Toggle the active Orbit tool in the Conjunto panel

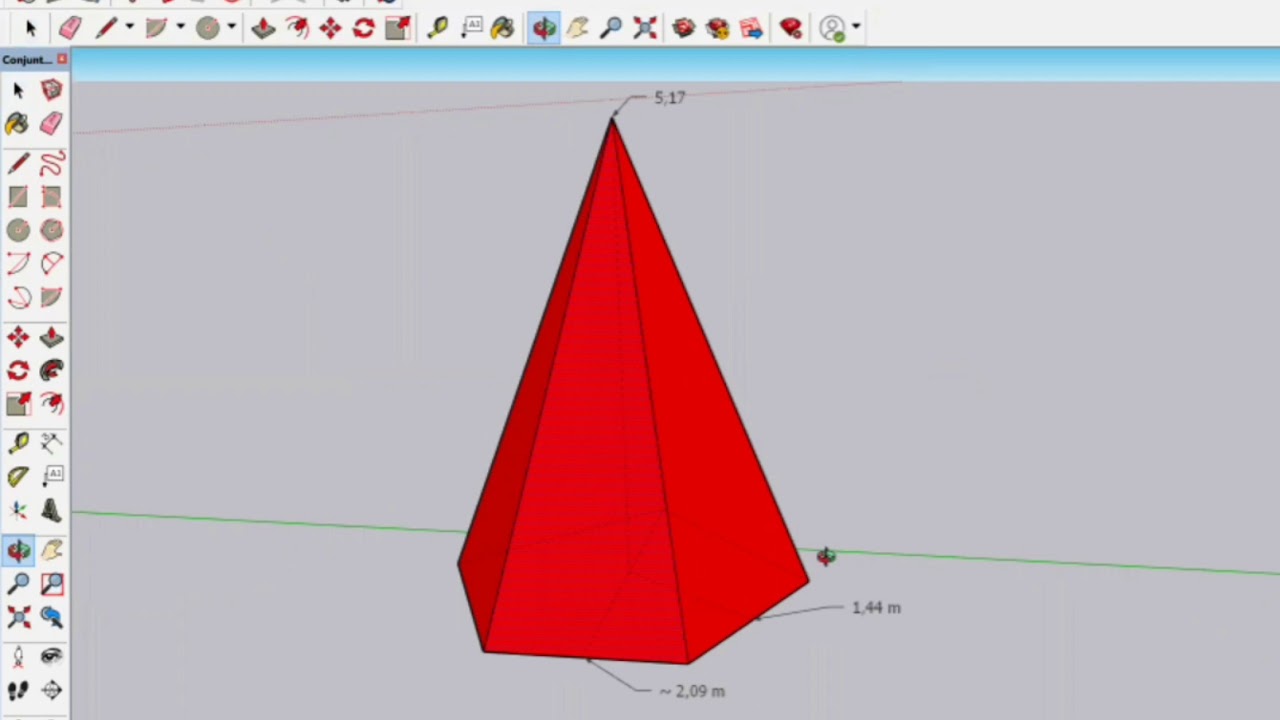[x=18, y=550]
